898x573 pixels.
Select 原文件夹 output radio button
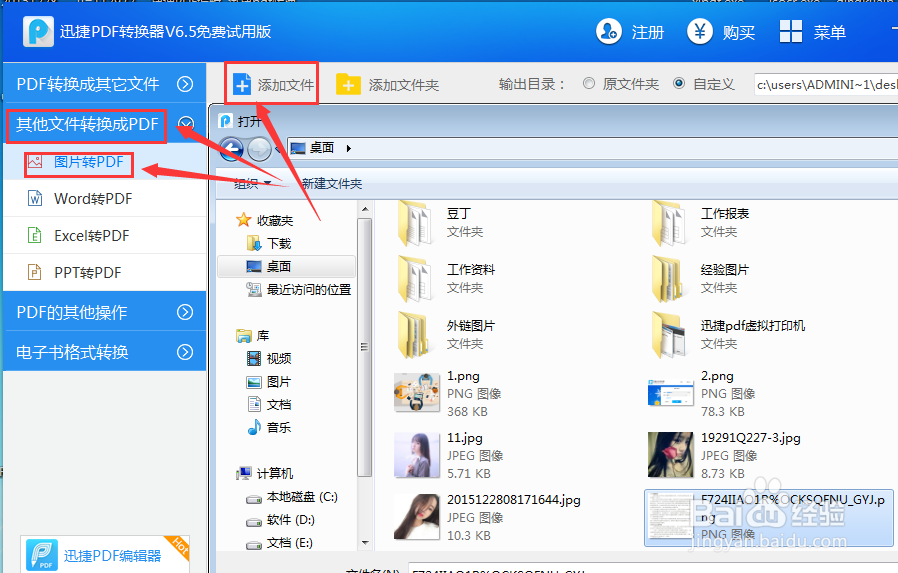pos(589,84)
